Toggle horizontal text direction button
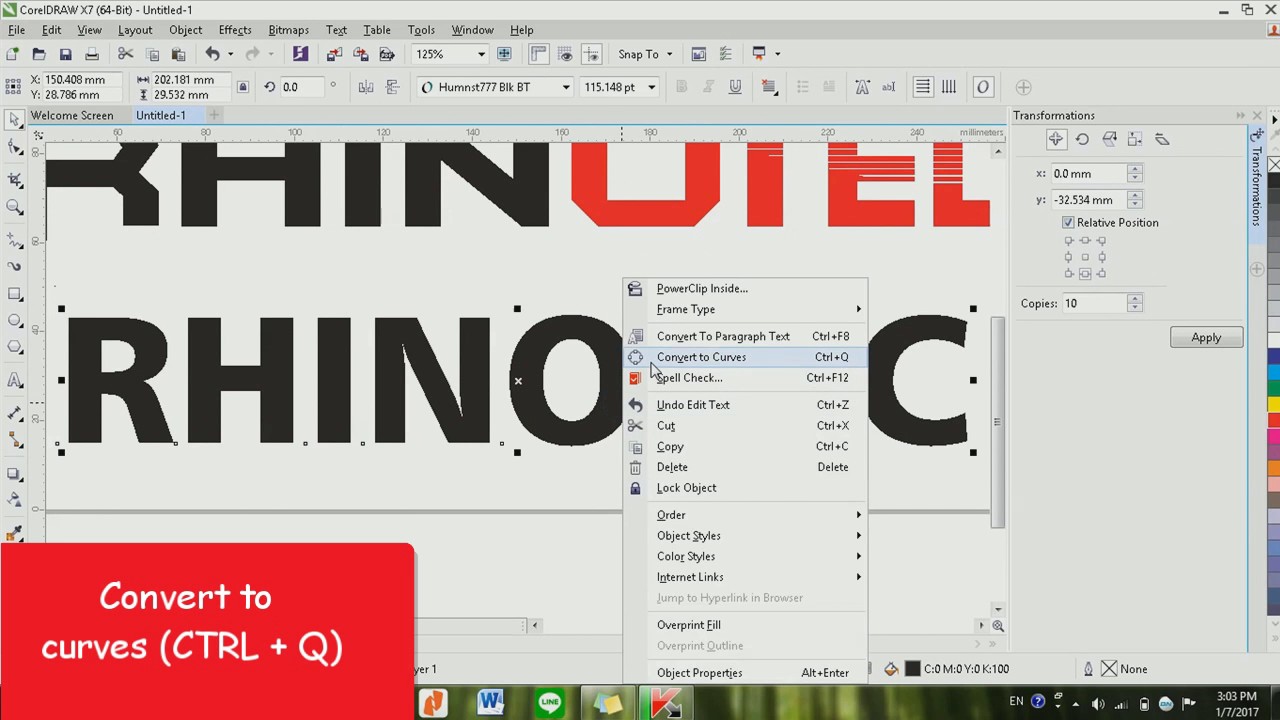This screenshot has width=1280, height=720. pos(922,87)
